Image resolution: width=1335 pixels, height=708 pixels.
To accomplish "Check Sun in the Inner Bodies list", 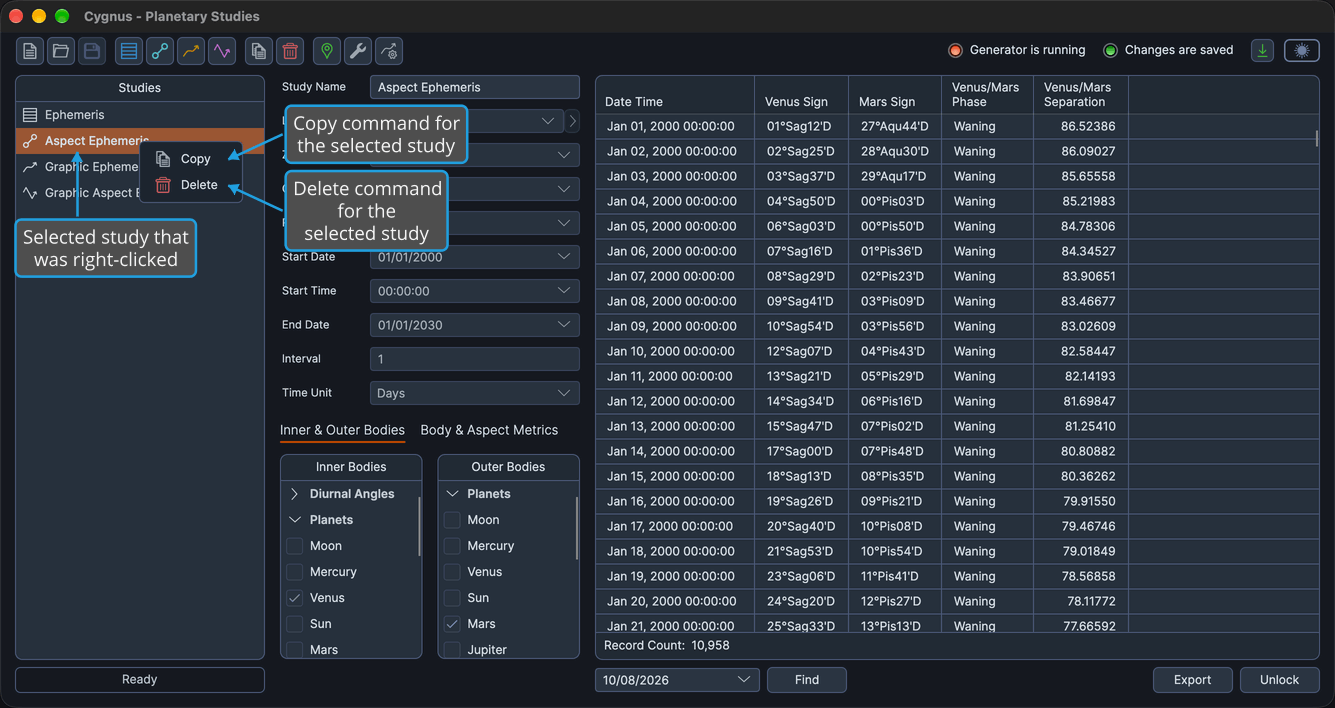I will tap(295, 624).
